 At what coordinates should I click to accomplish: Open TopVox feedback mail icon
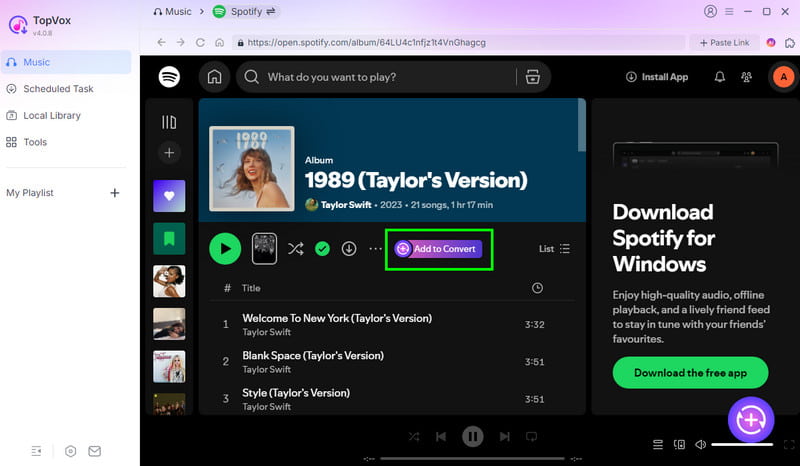coord(94,451)
